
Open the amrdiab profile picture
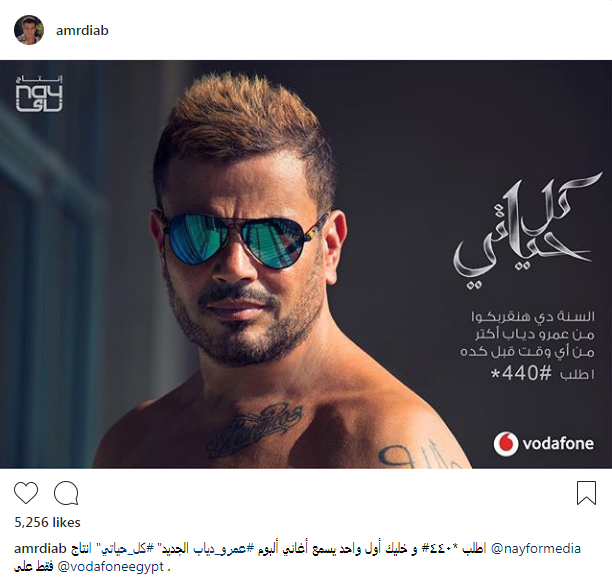coord(29,30)
